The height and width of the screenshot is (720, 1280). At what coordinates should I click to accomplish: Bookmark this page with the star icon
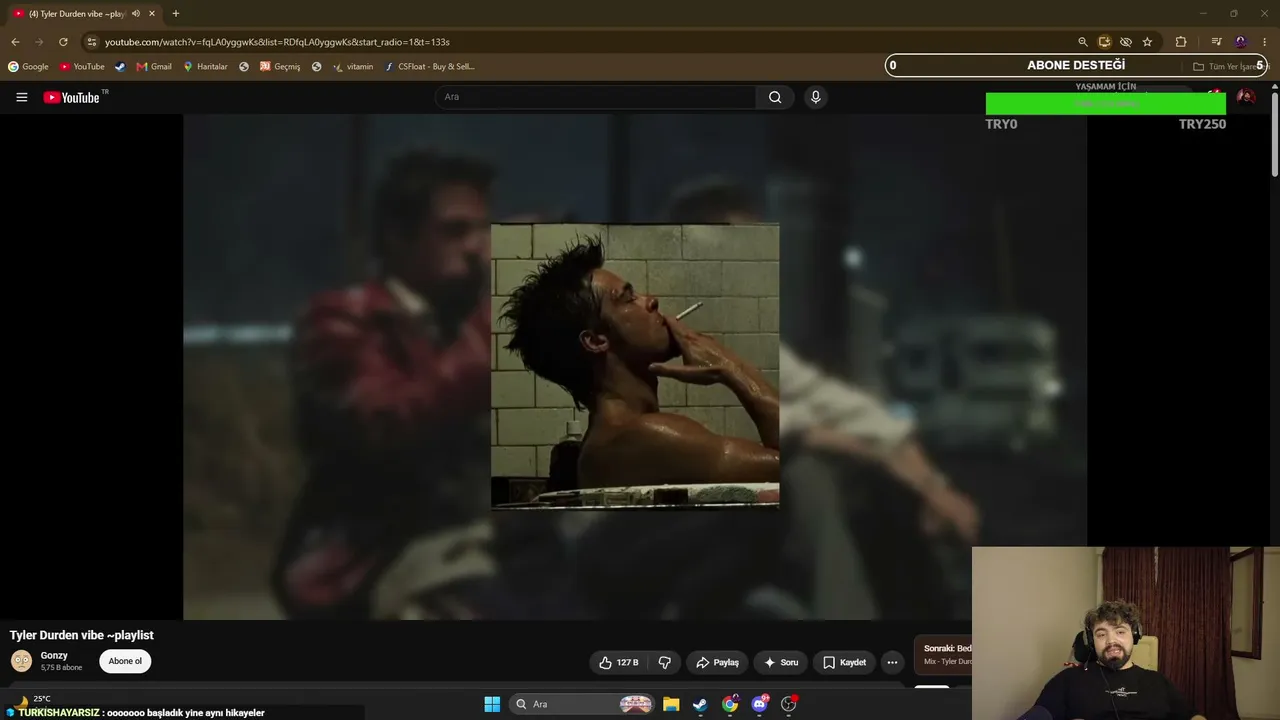tap(1147, 42)
